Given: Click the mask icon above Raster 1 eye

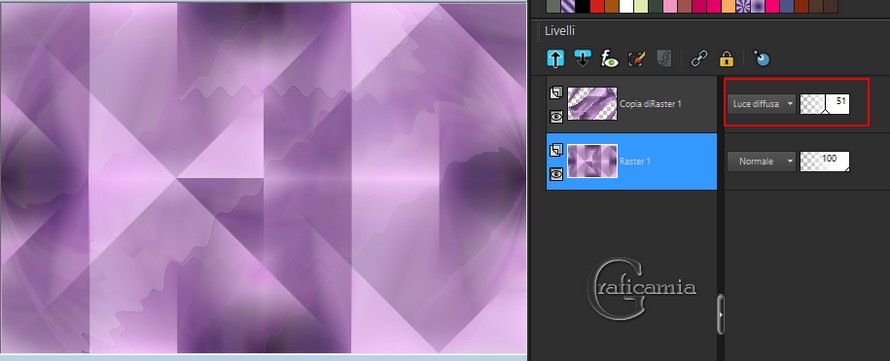Looking at the screenshot, I should (x=556, y=150).
